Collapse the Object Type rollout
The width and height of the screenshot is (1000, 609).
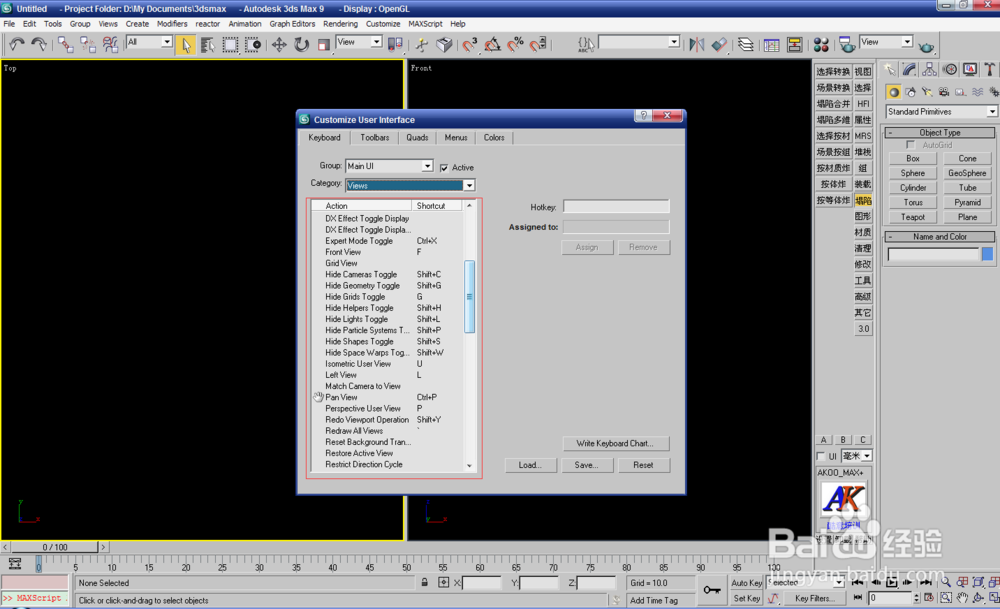coord(939,133)
